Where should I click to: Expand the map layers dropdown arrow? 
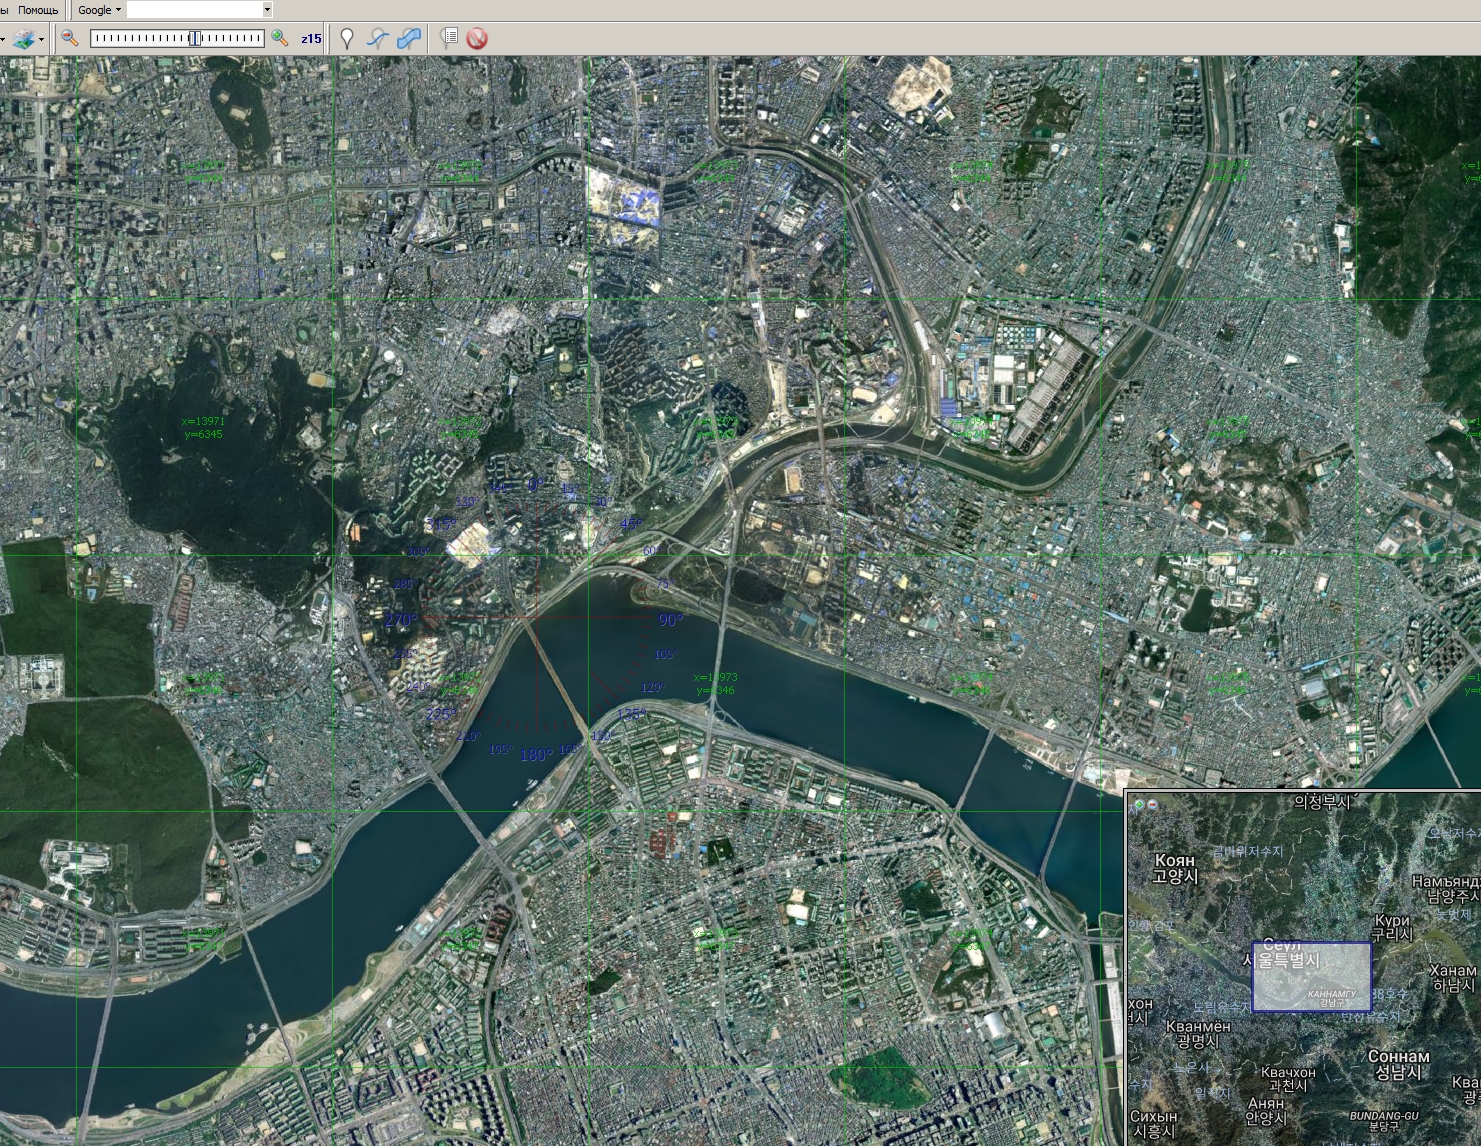[x=41, y=39]
